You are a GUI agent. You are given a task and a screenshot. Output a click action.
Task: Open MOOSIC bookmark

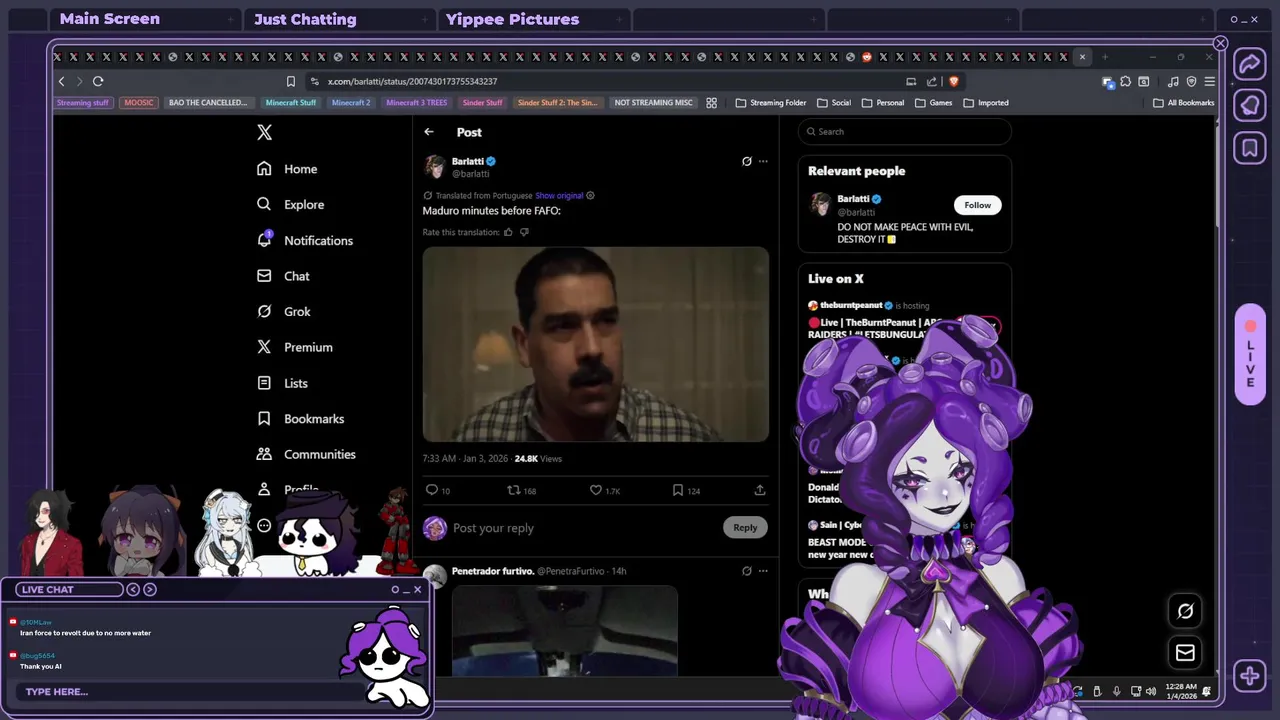coord(139,102)
